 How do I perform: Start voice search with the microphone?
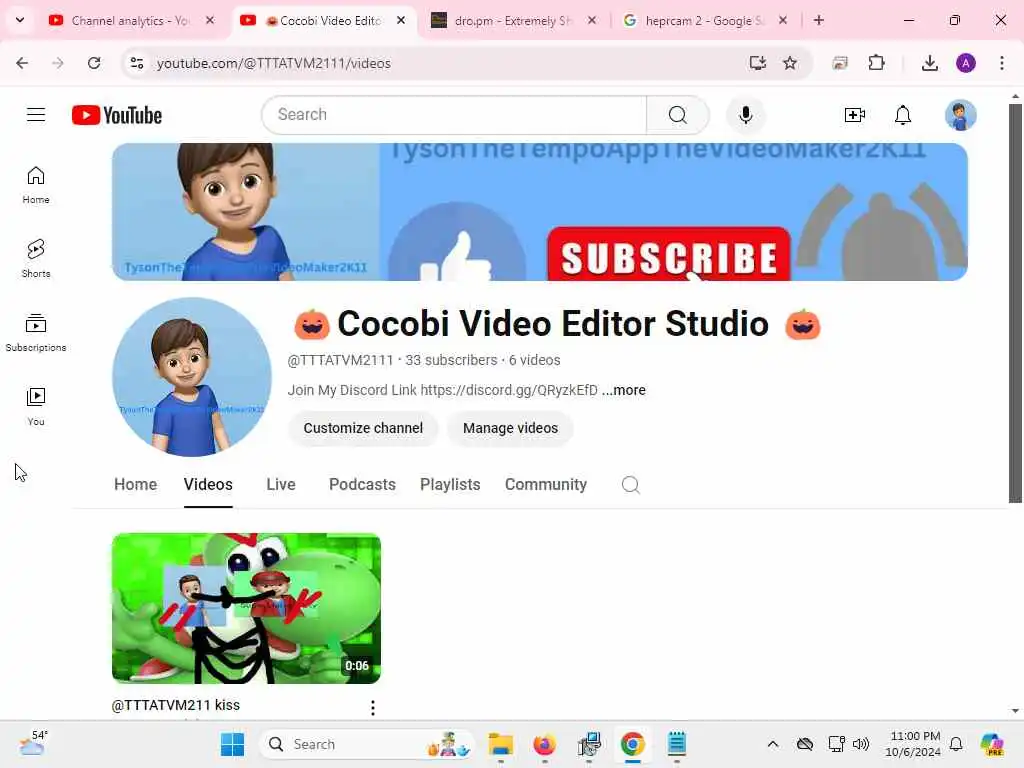tap(746, 115)
